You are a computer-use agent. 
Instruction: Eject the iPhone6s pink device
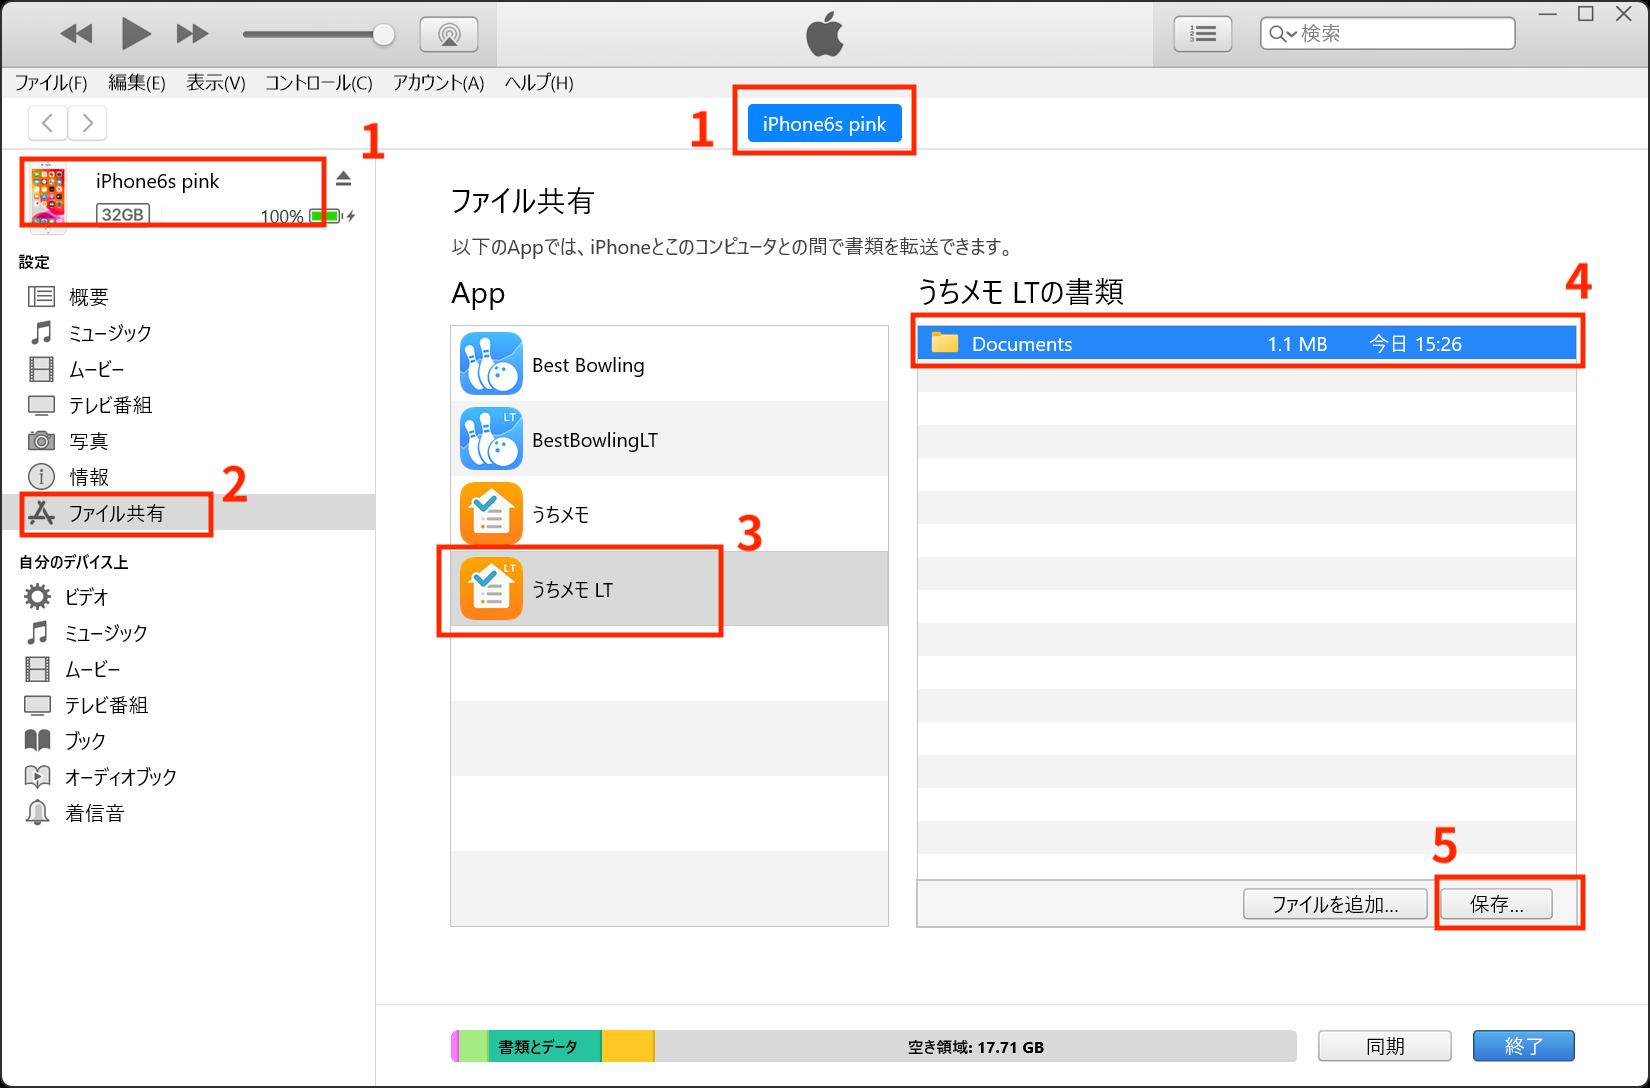pos(343,179)
